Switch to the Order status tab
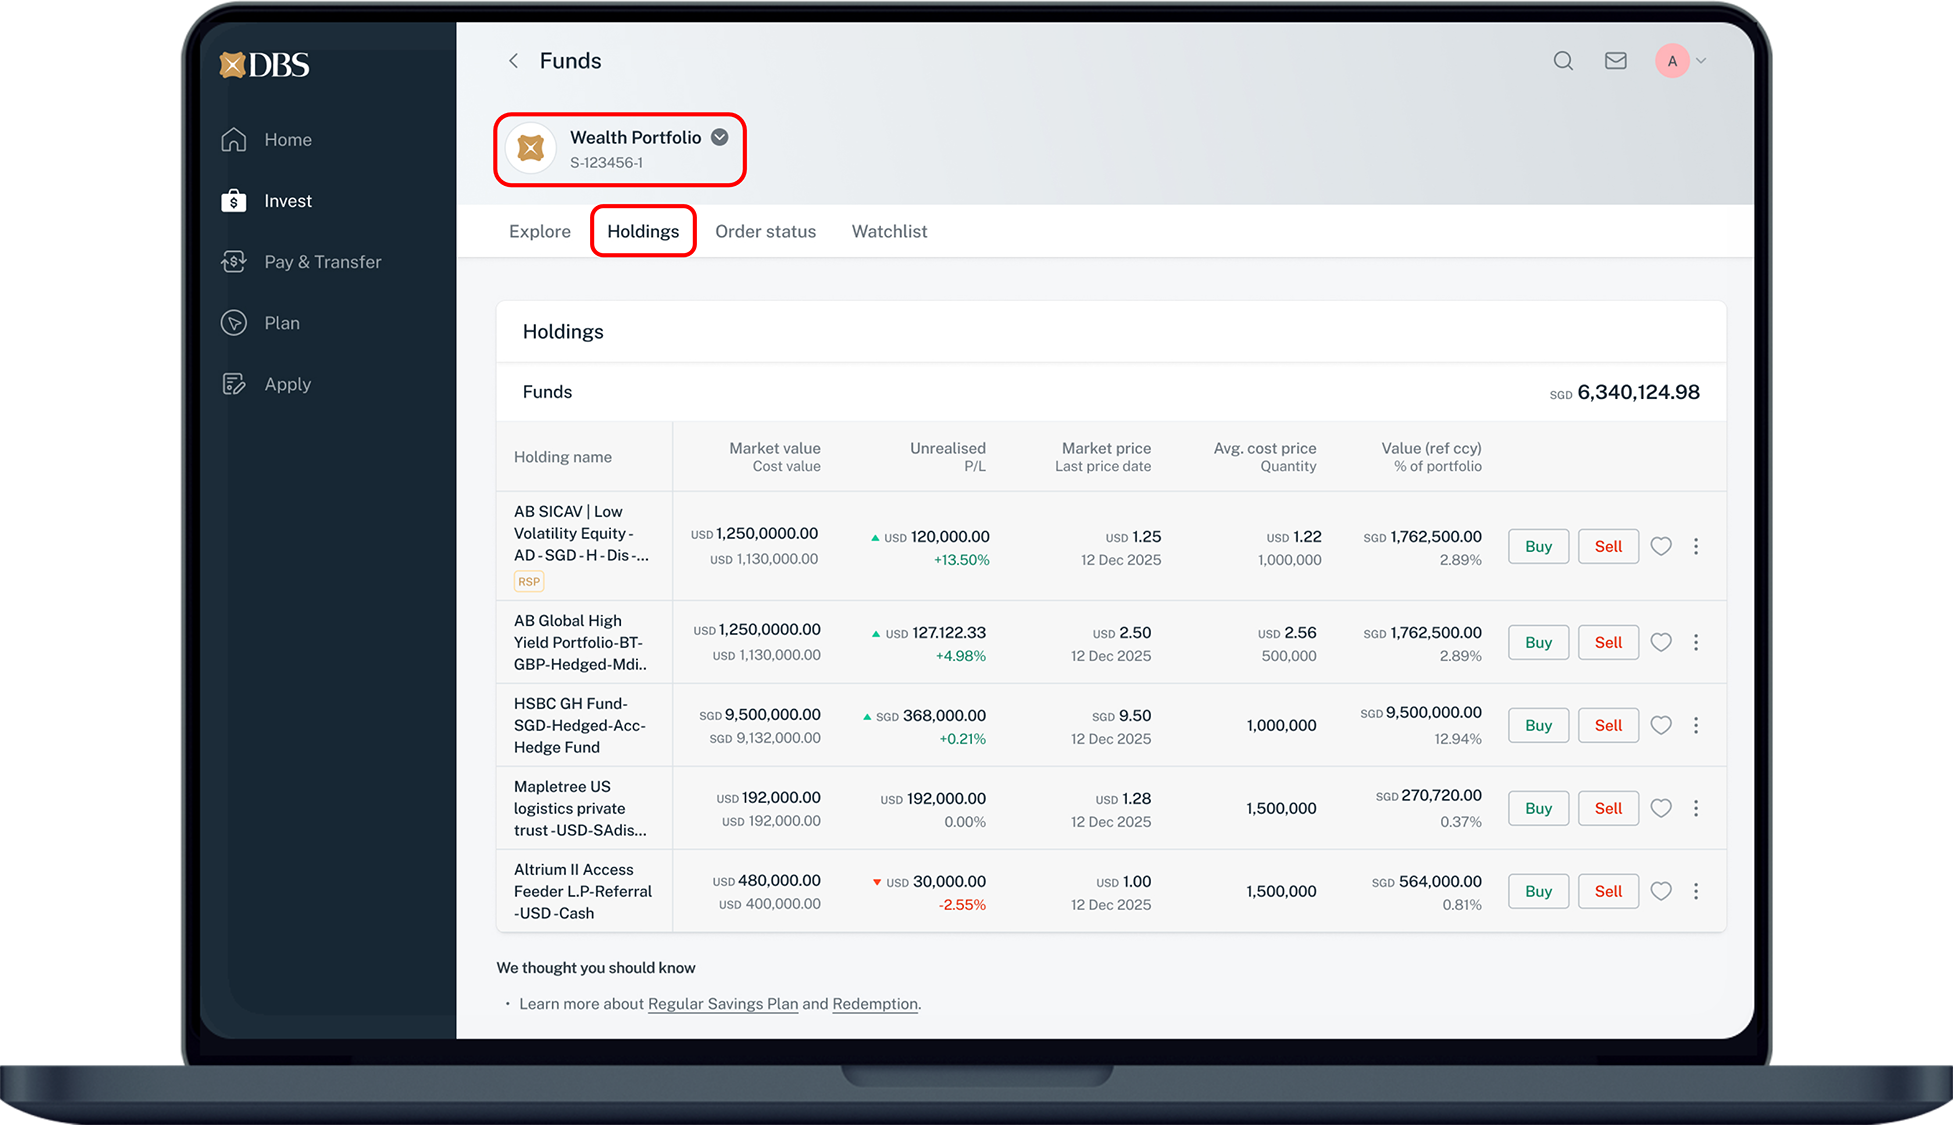The height and width of the screenshot is (1125, 1953). pos(765,231)
